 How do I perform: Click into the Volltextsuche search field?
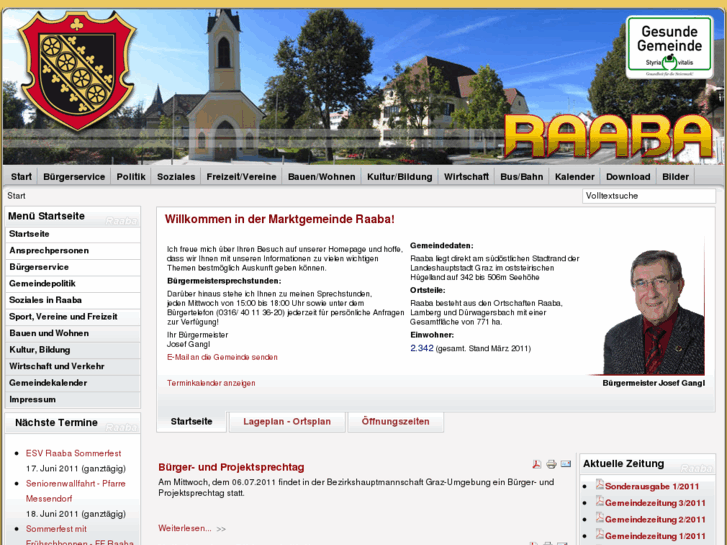[649, 196]
